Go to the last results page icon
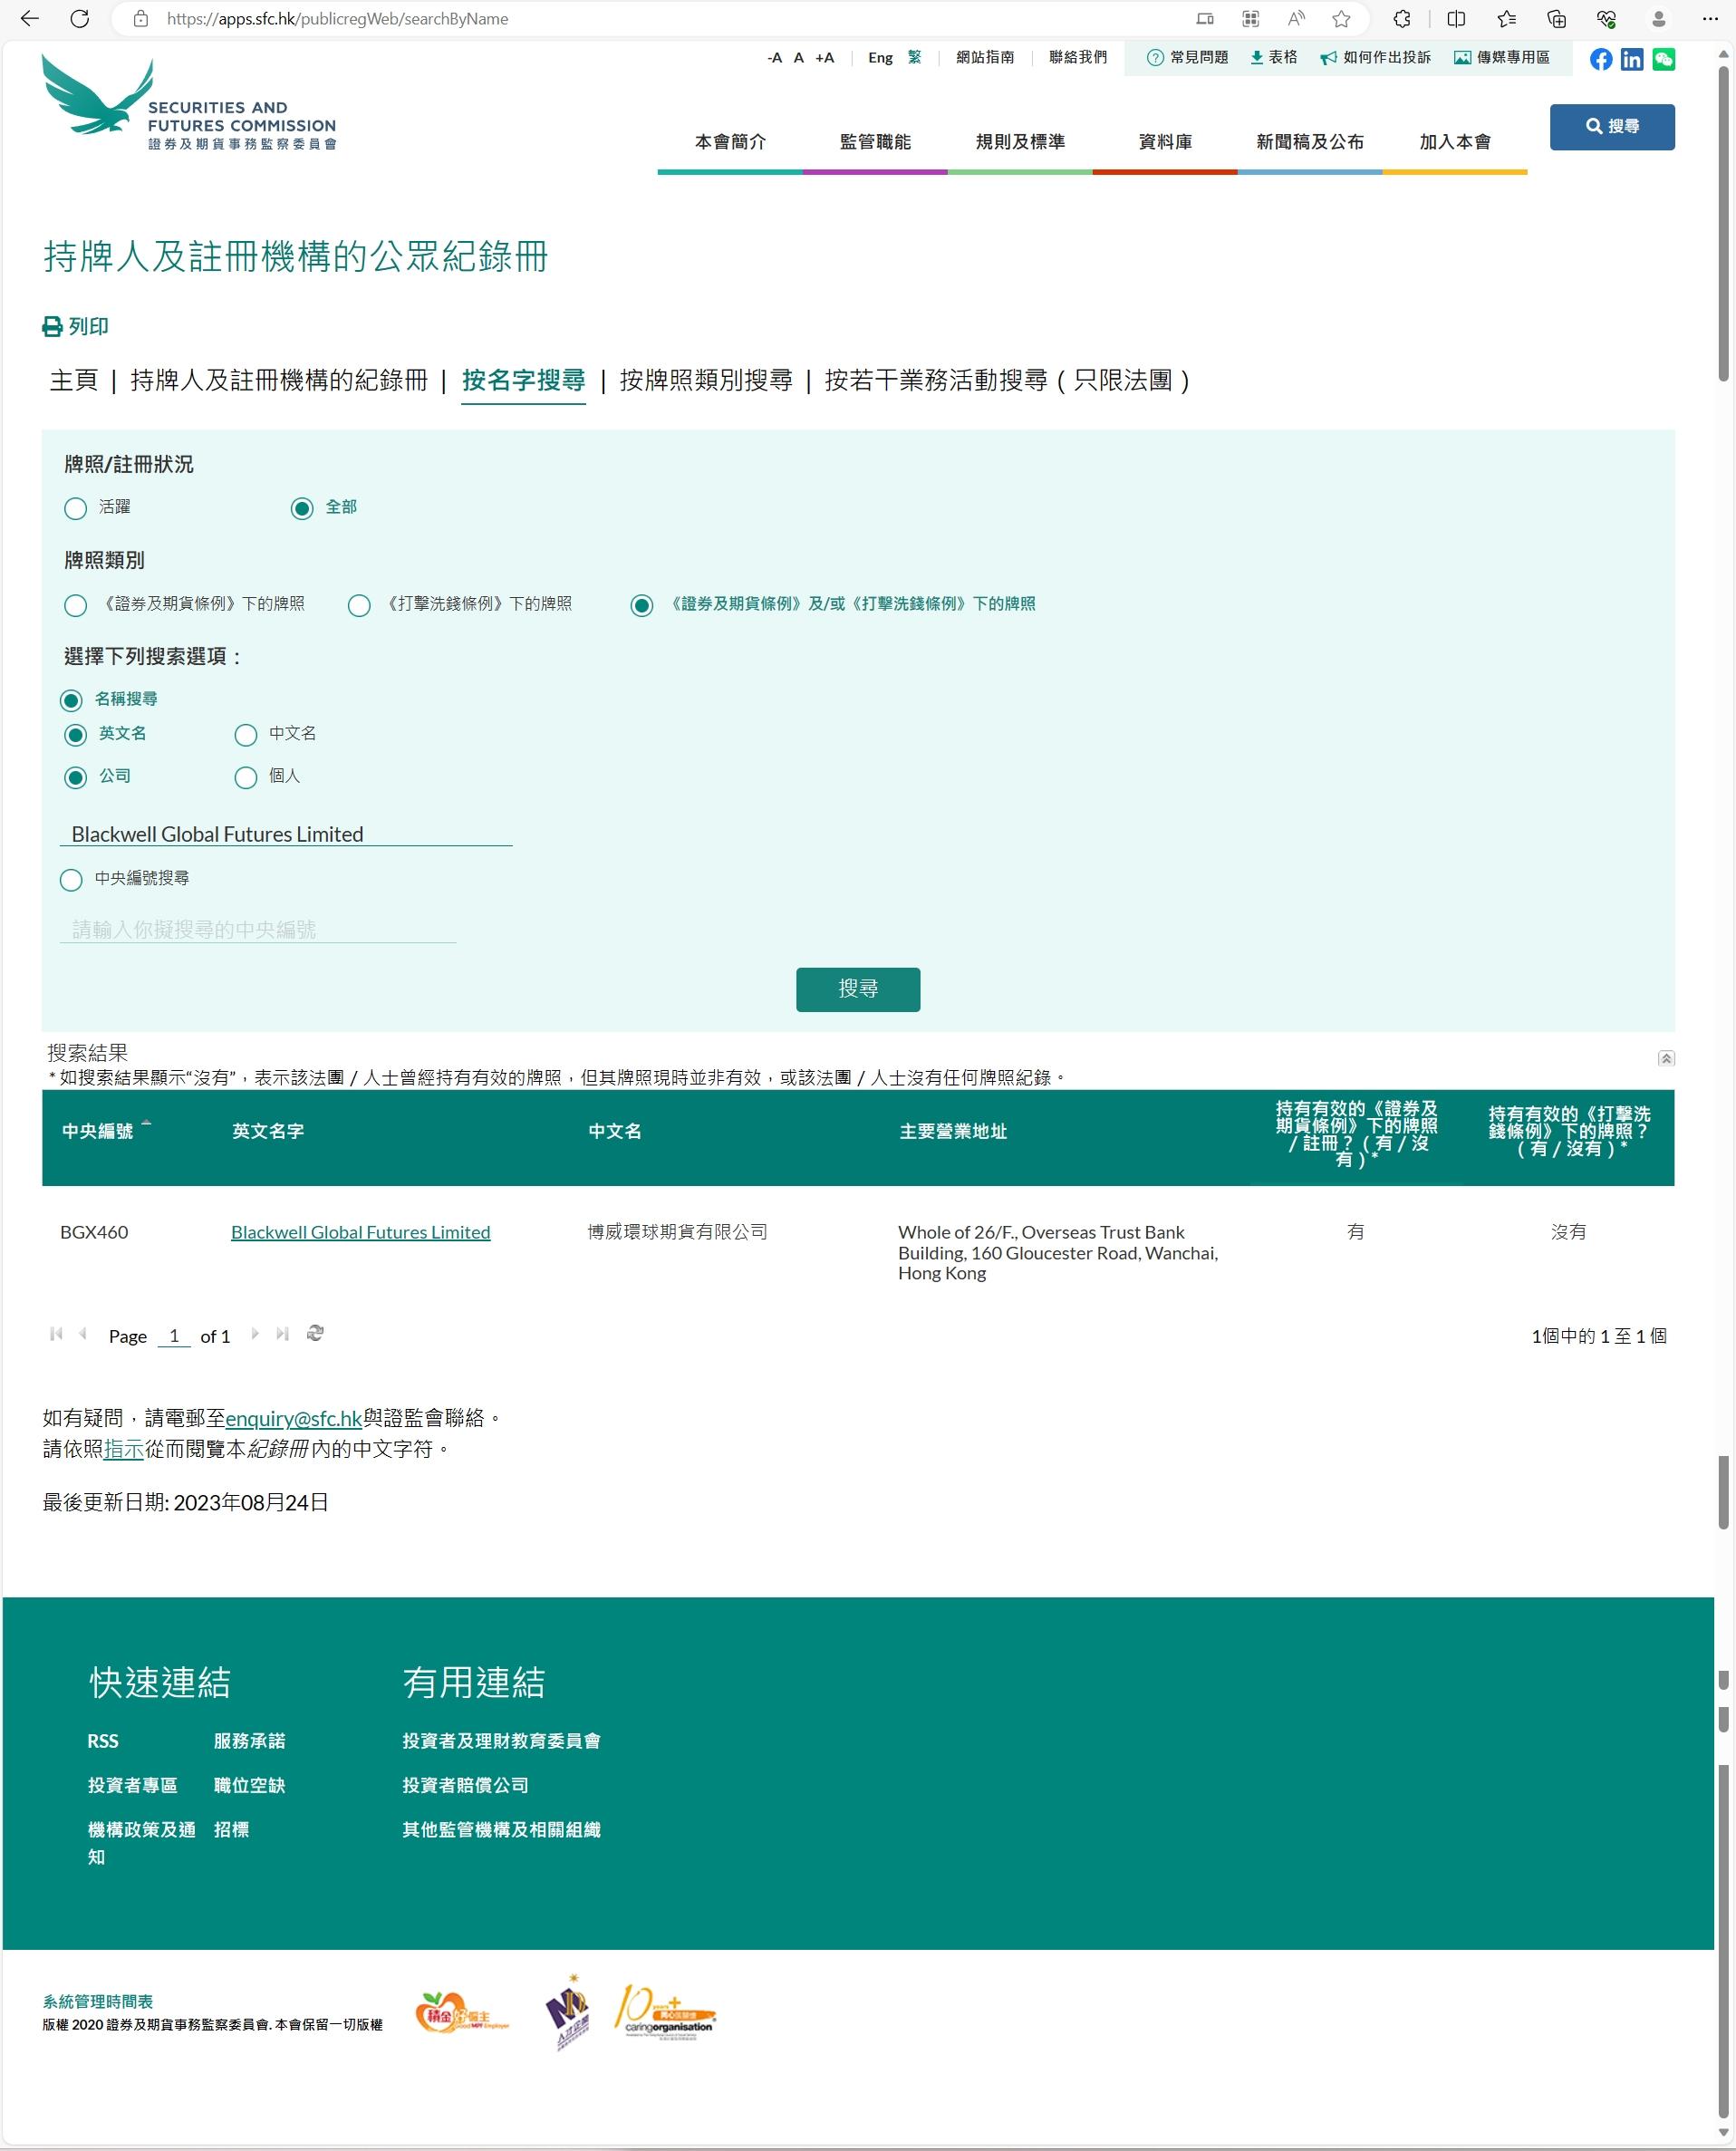The width and height of the screenshot is (1736, 2151). 283,1334
